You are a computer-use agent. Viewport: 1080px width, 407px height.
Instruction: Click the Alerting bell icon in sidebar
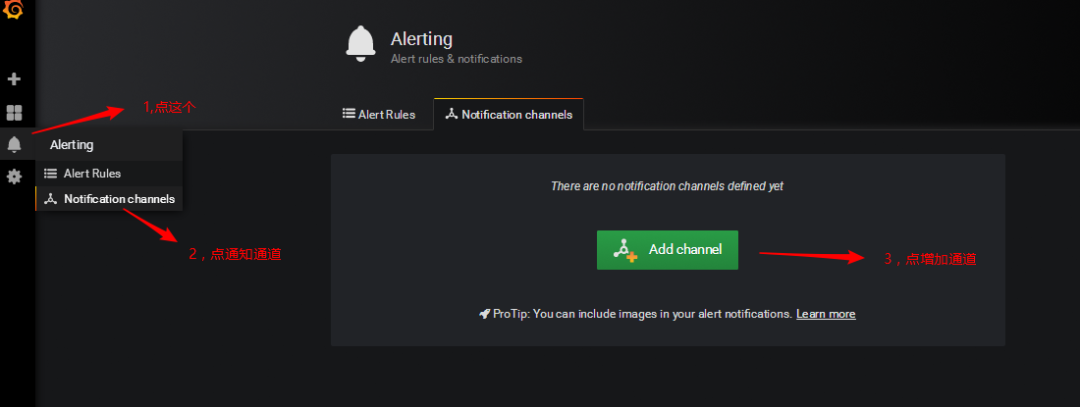(14, 145)
